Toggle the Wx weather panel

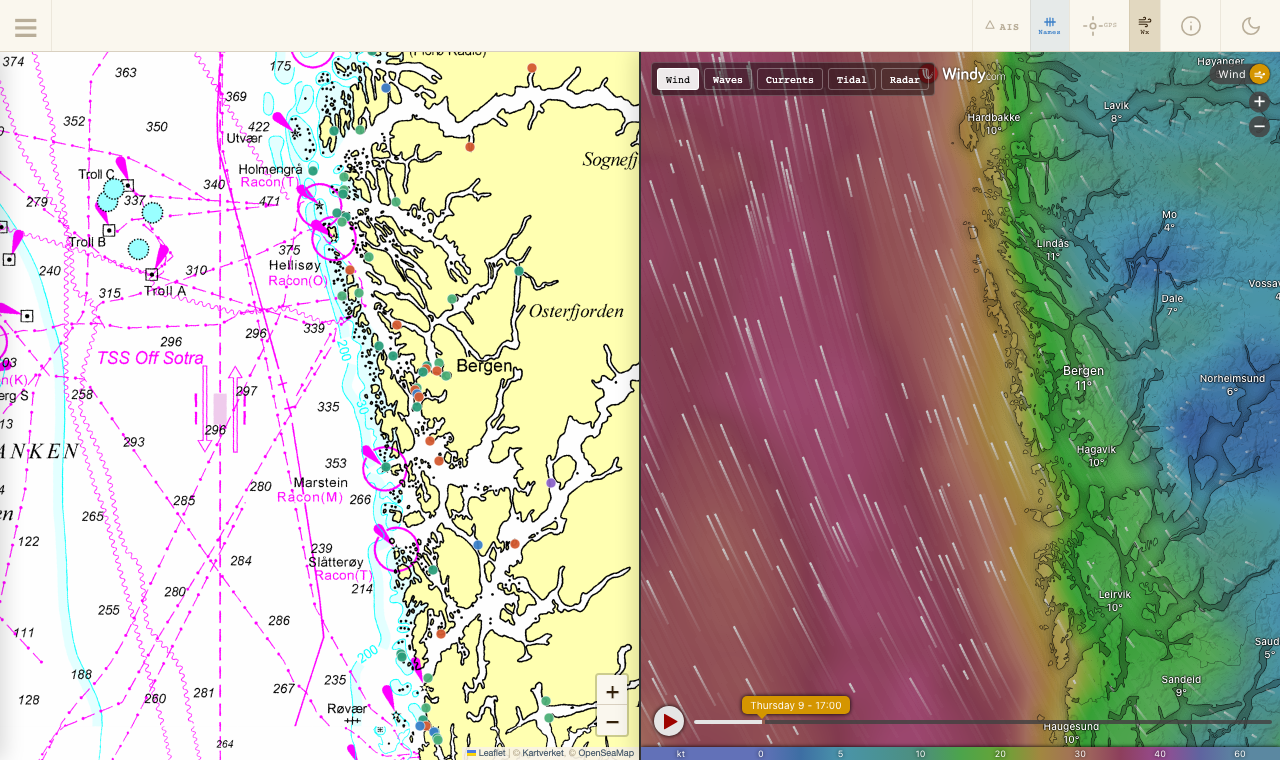(1144, 26)
